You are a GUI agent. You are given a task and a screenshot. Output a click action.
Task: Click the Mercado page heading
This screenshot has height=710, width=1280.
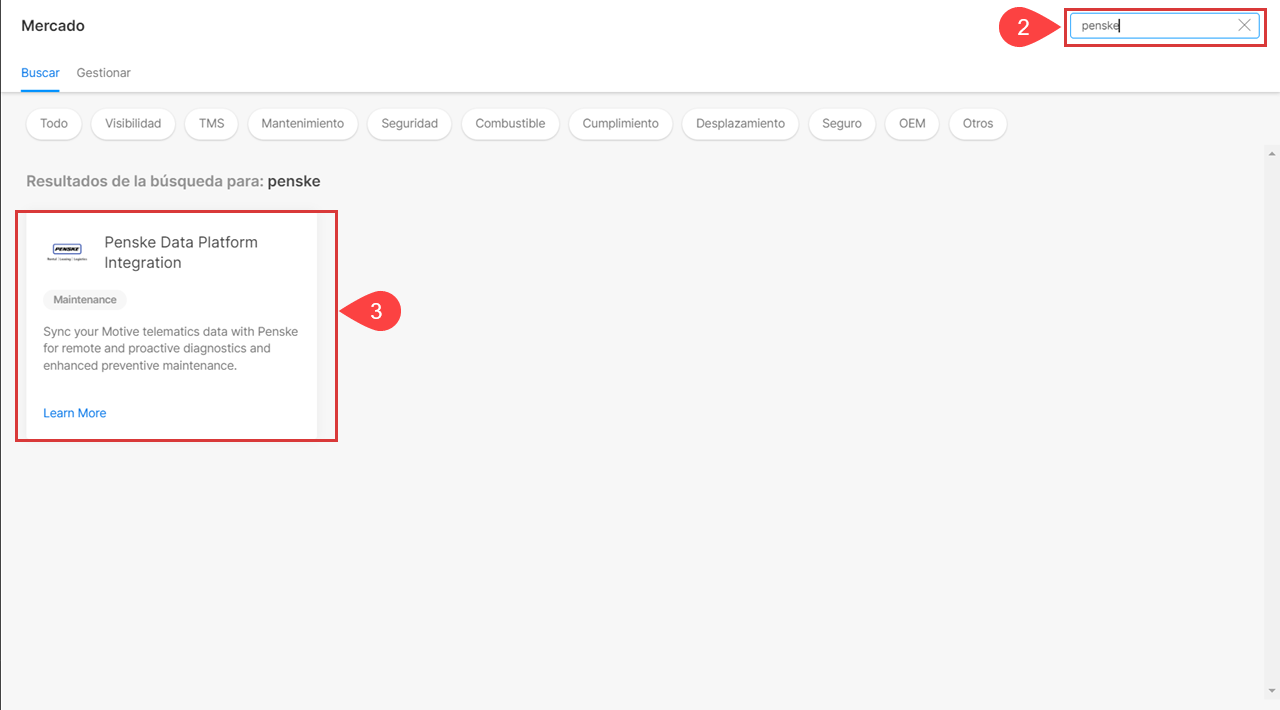[x=53, y=26]
